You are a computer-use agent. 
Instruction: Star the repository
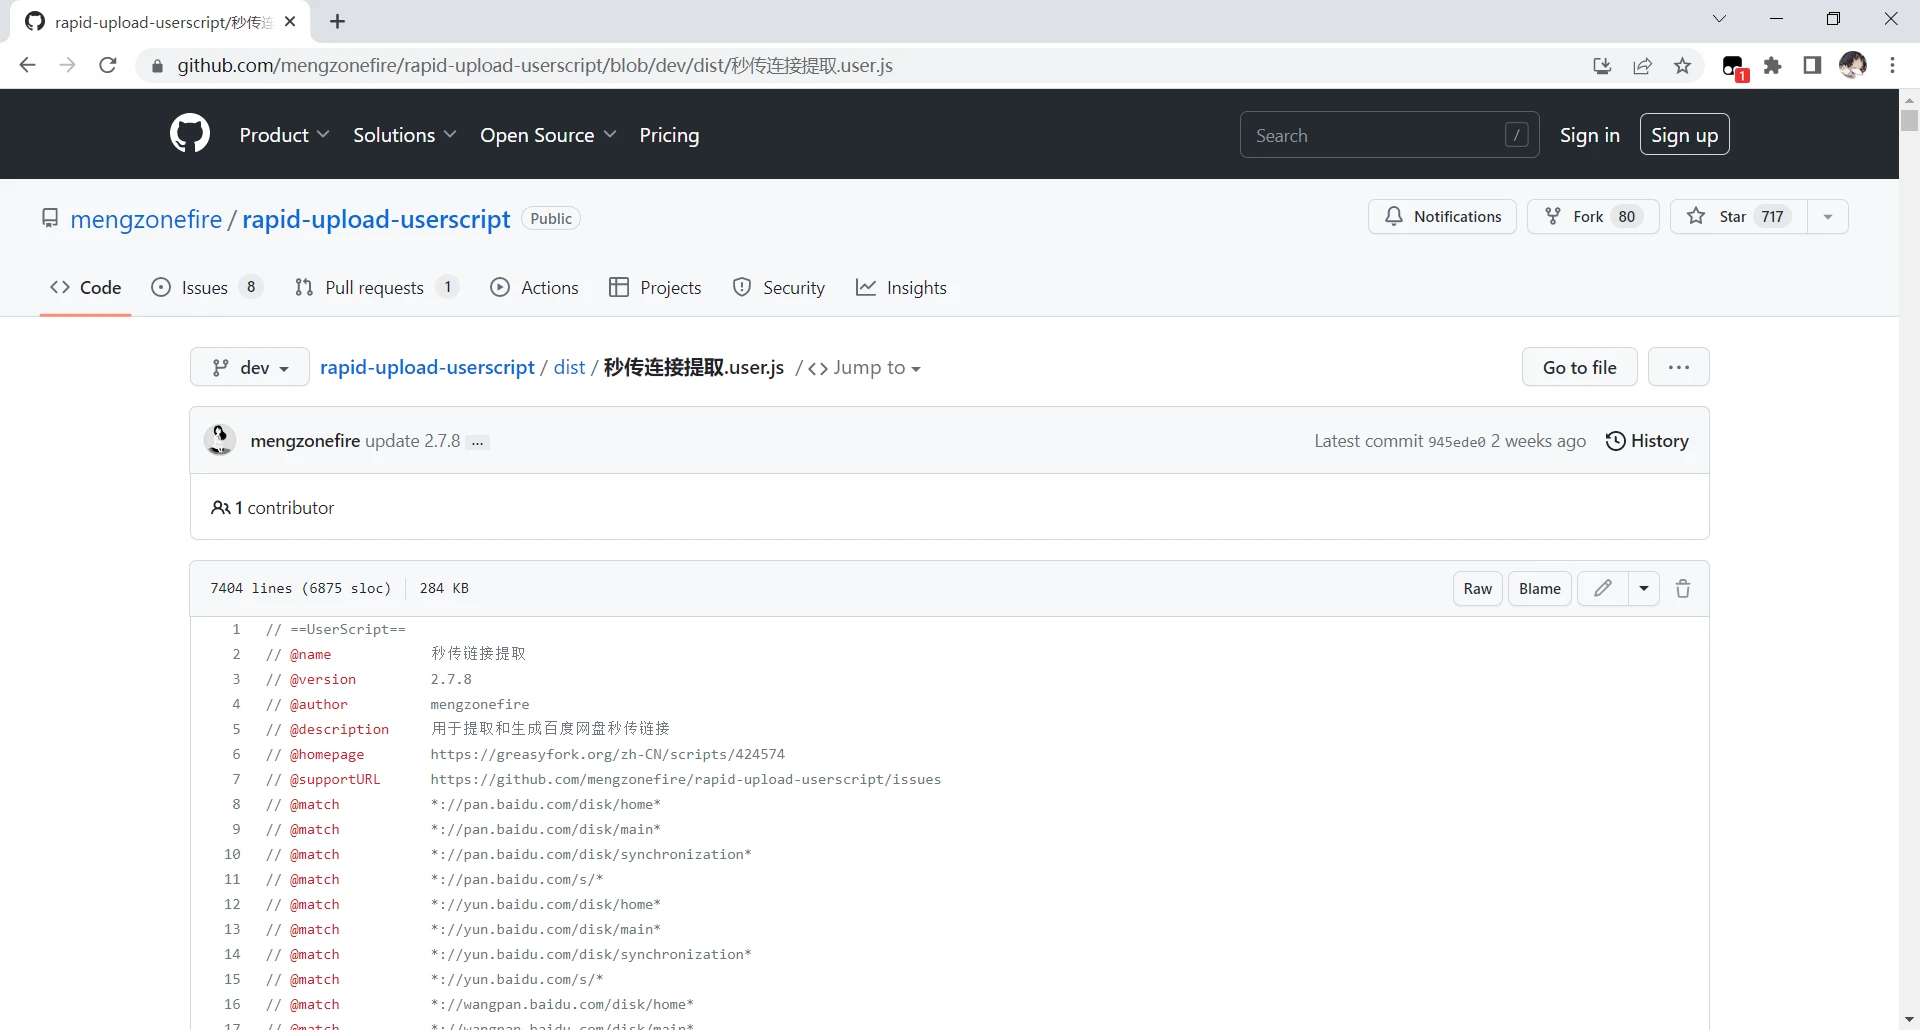[1739, 216]
